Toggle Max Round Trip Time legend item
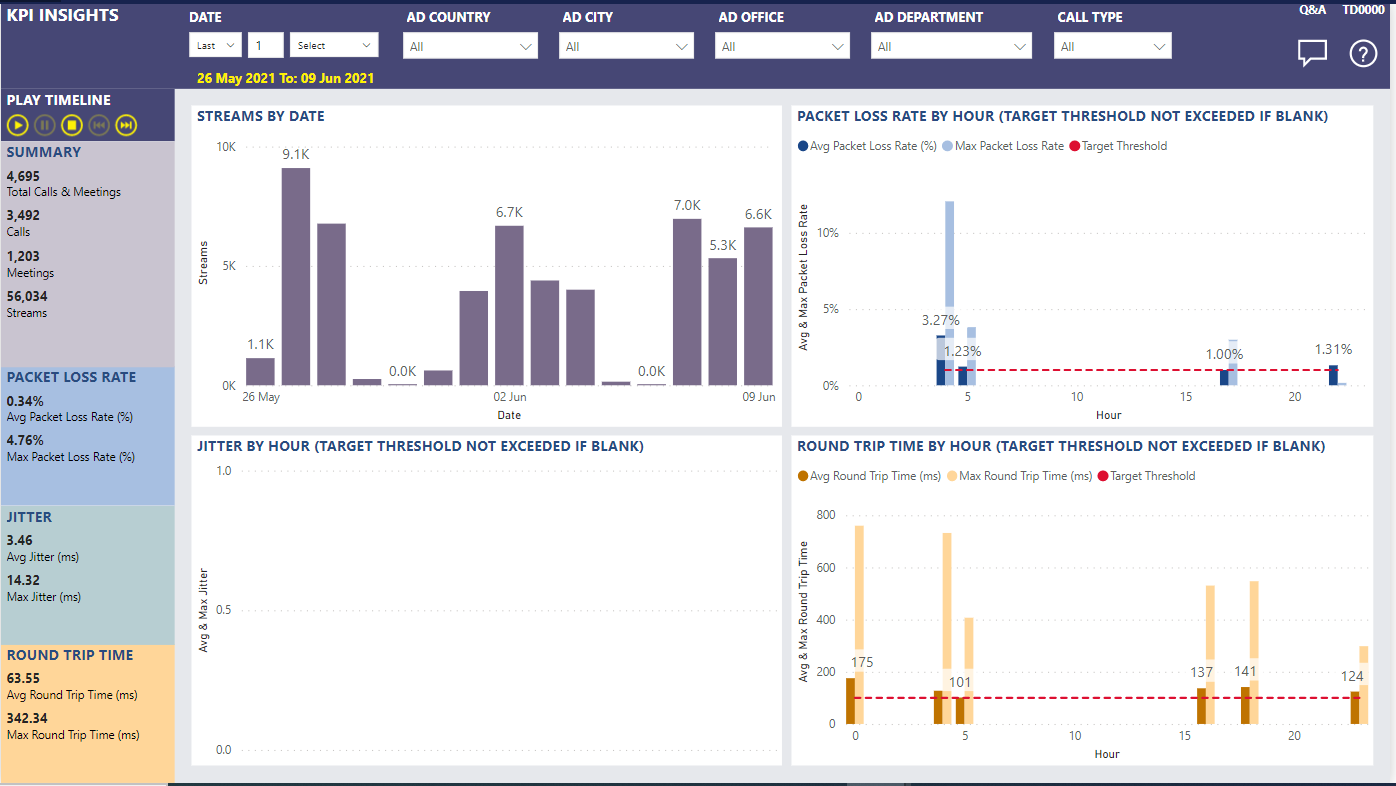The height and width of the screenshot is (786, 1396). coord(1019,476)
